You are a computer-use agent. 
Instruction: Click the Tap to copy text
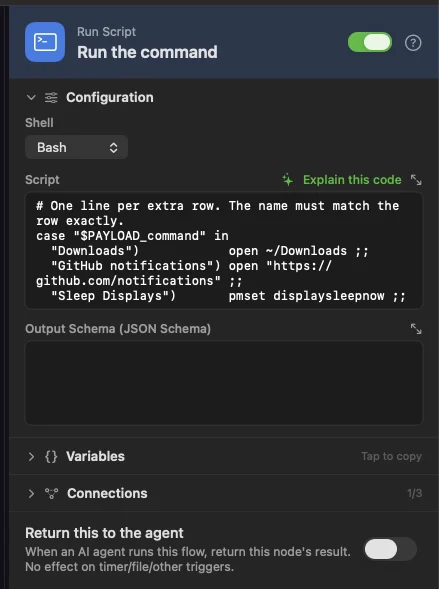click(x=391, y=456)
